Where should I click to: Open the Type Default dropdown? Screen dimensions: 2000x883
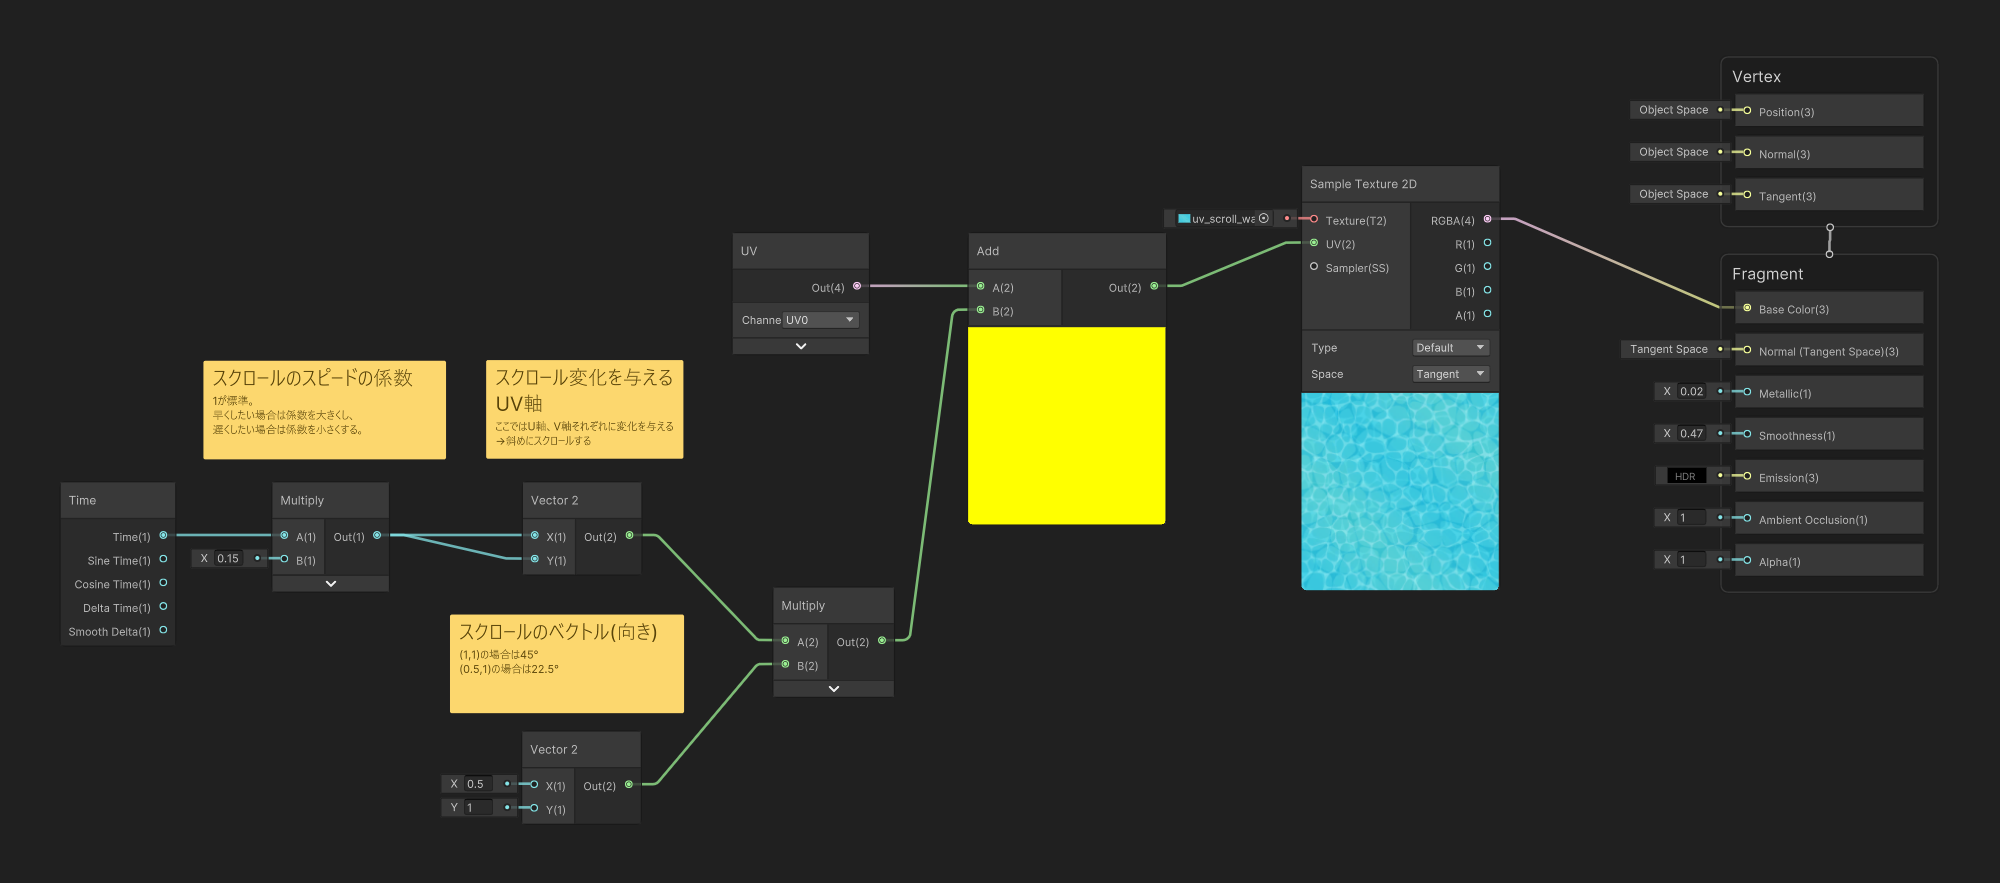point(1451,347)
